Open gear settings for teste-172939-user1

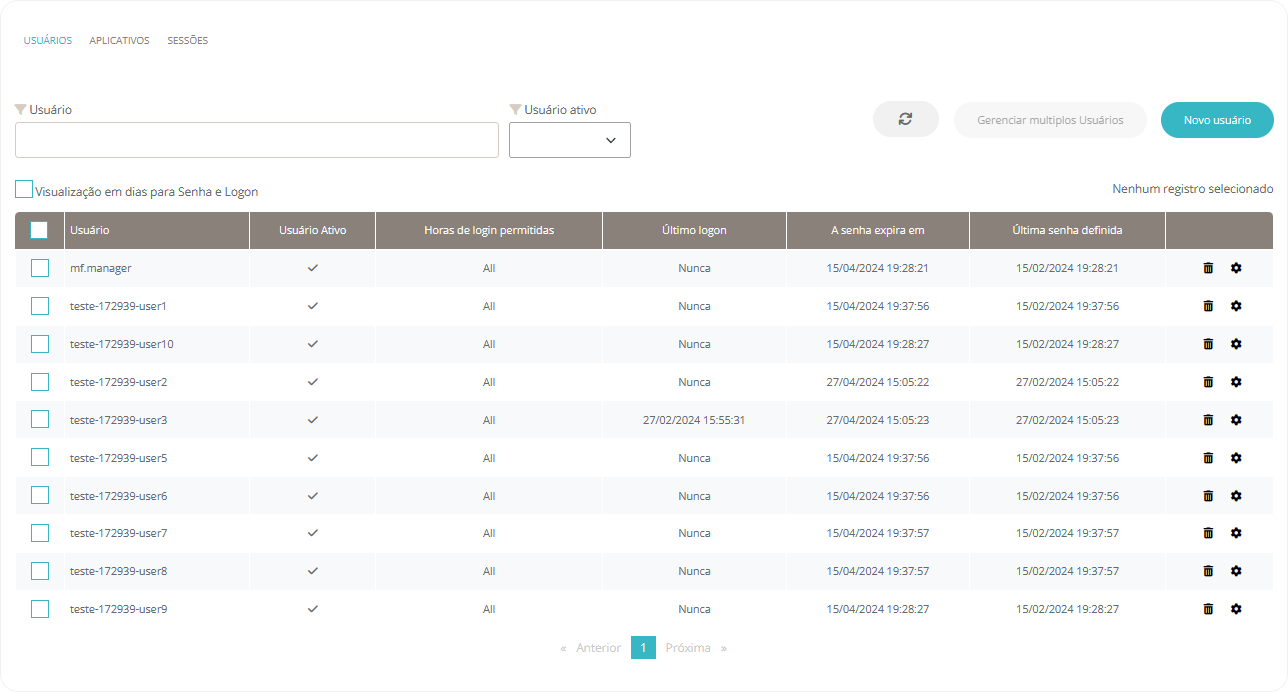tap(1236, 306)
